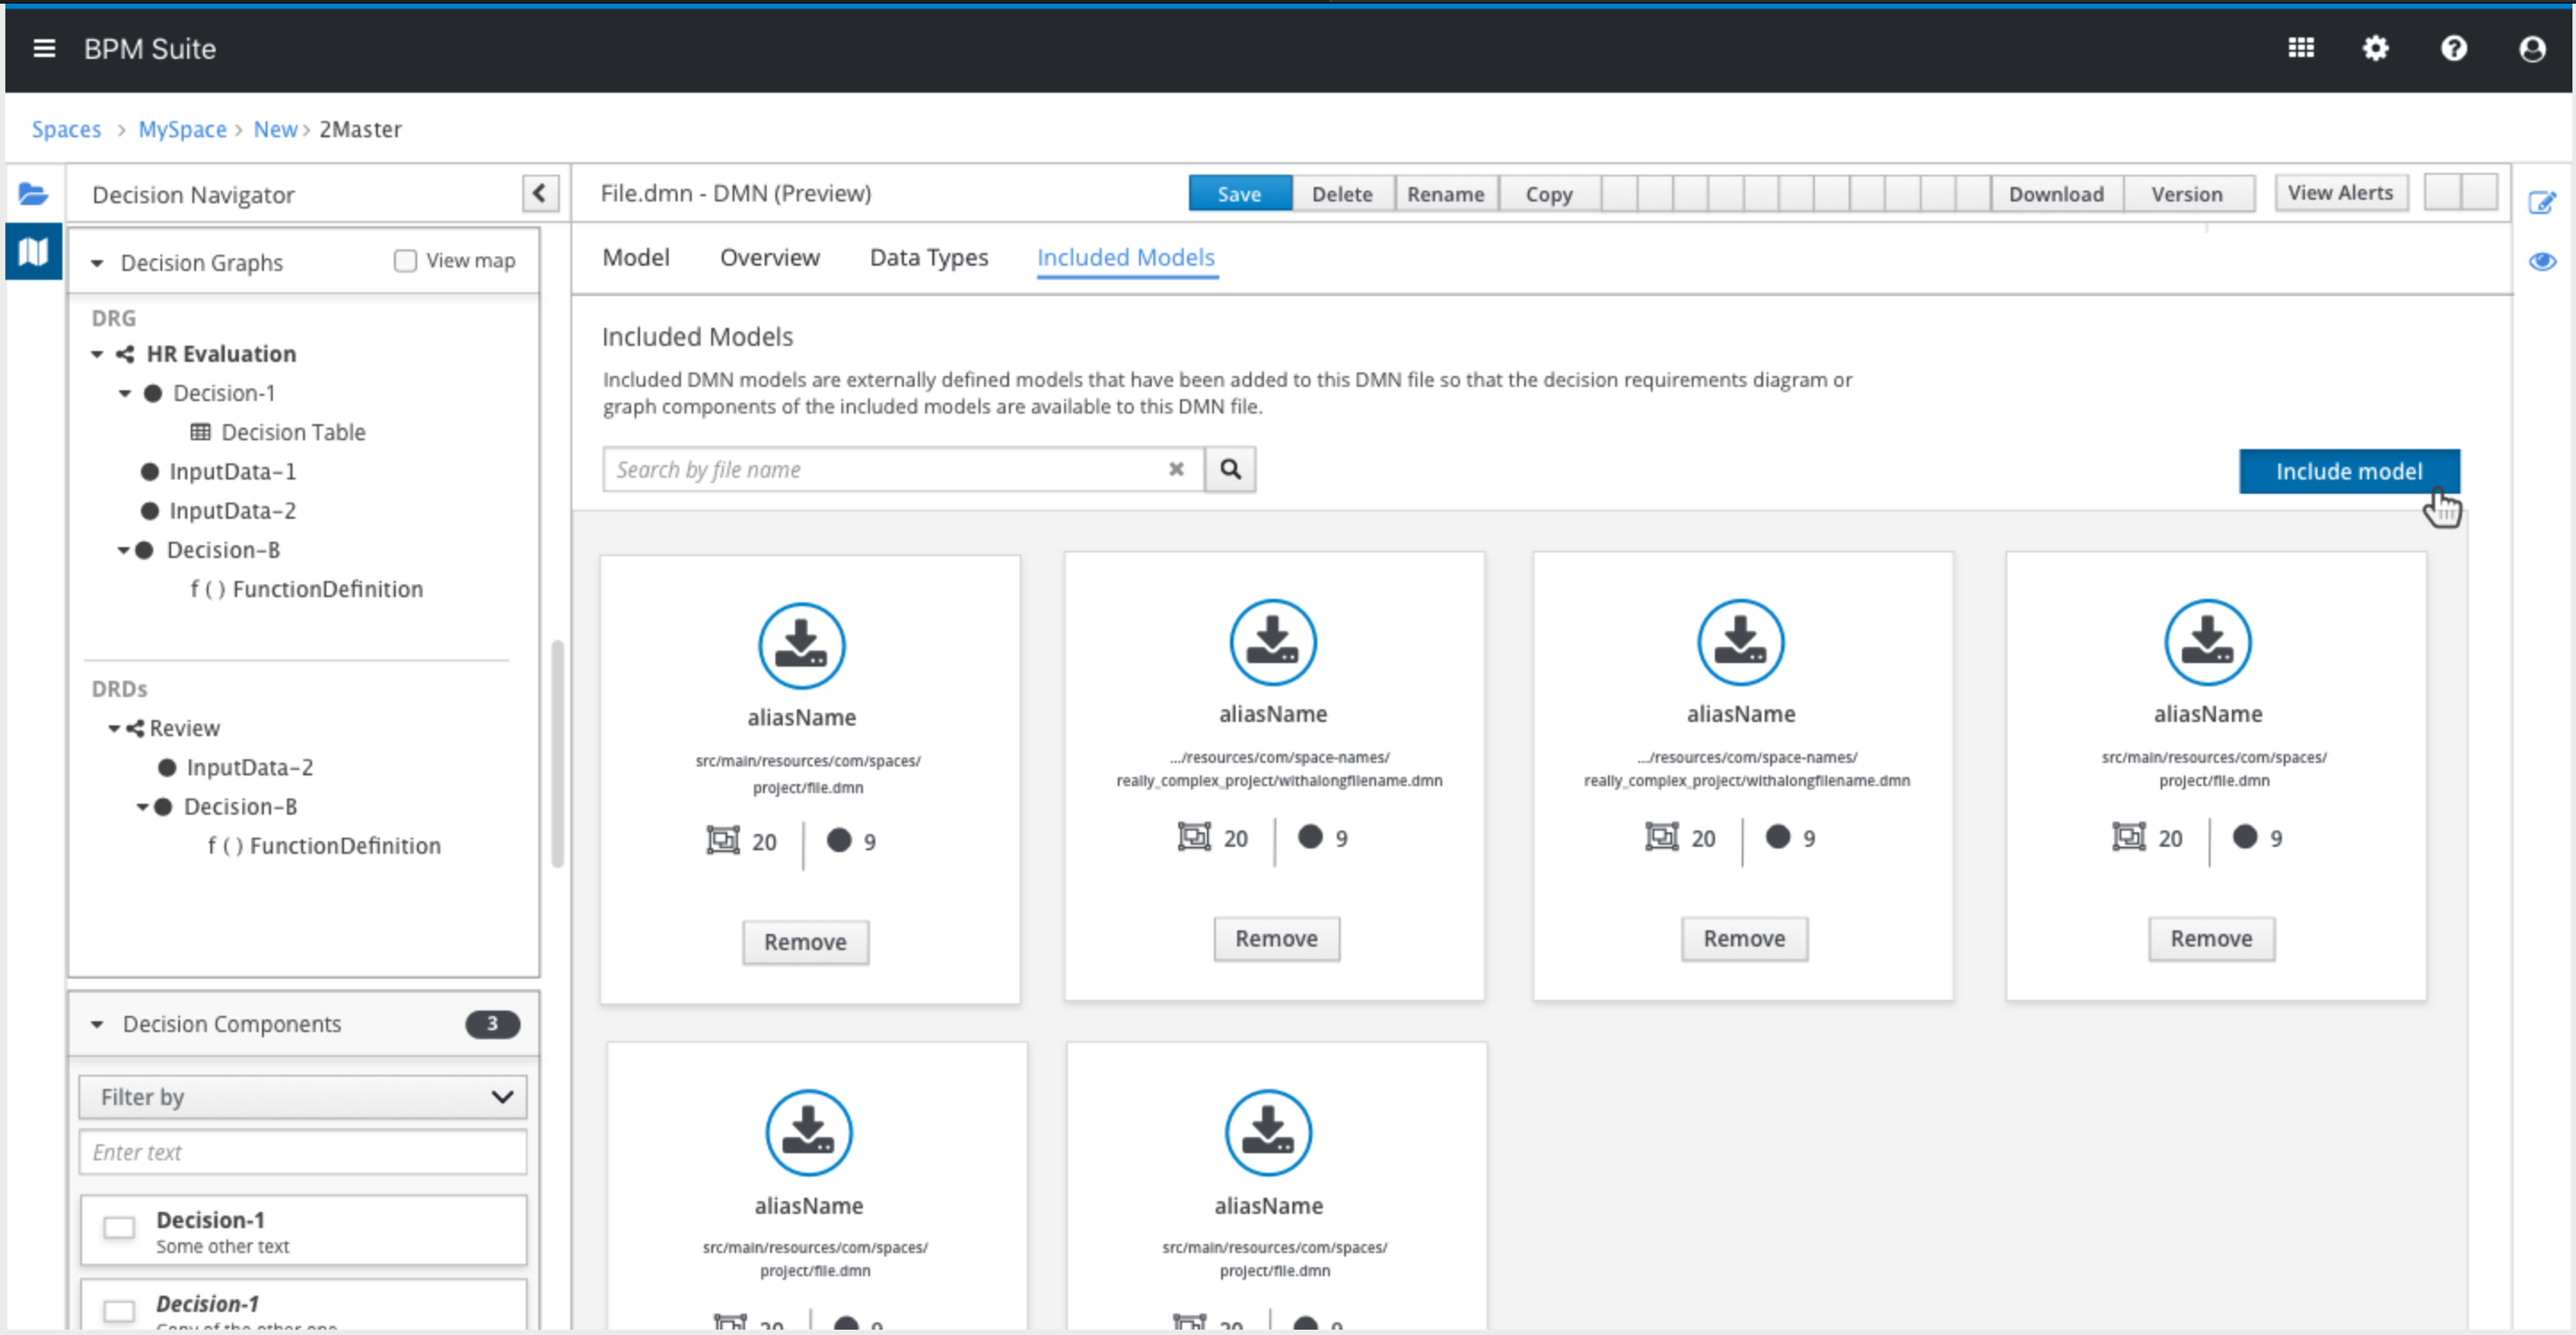
Task: Open the settings gear icon
Action: 2375,48
